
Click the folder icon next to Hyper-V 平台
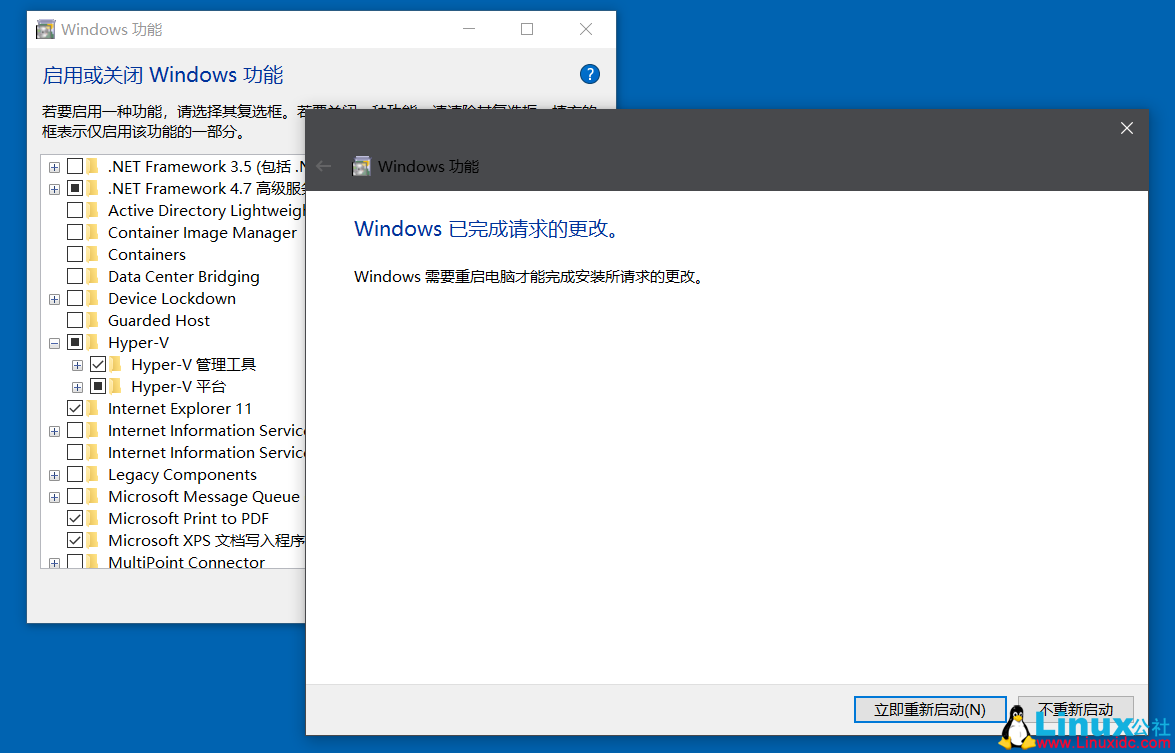[115, 387]
